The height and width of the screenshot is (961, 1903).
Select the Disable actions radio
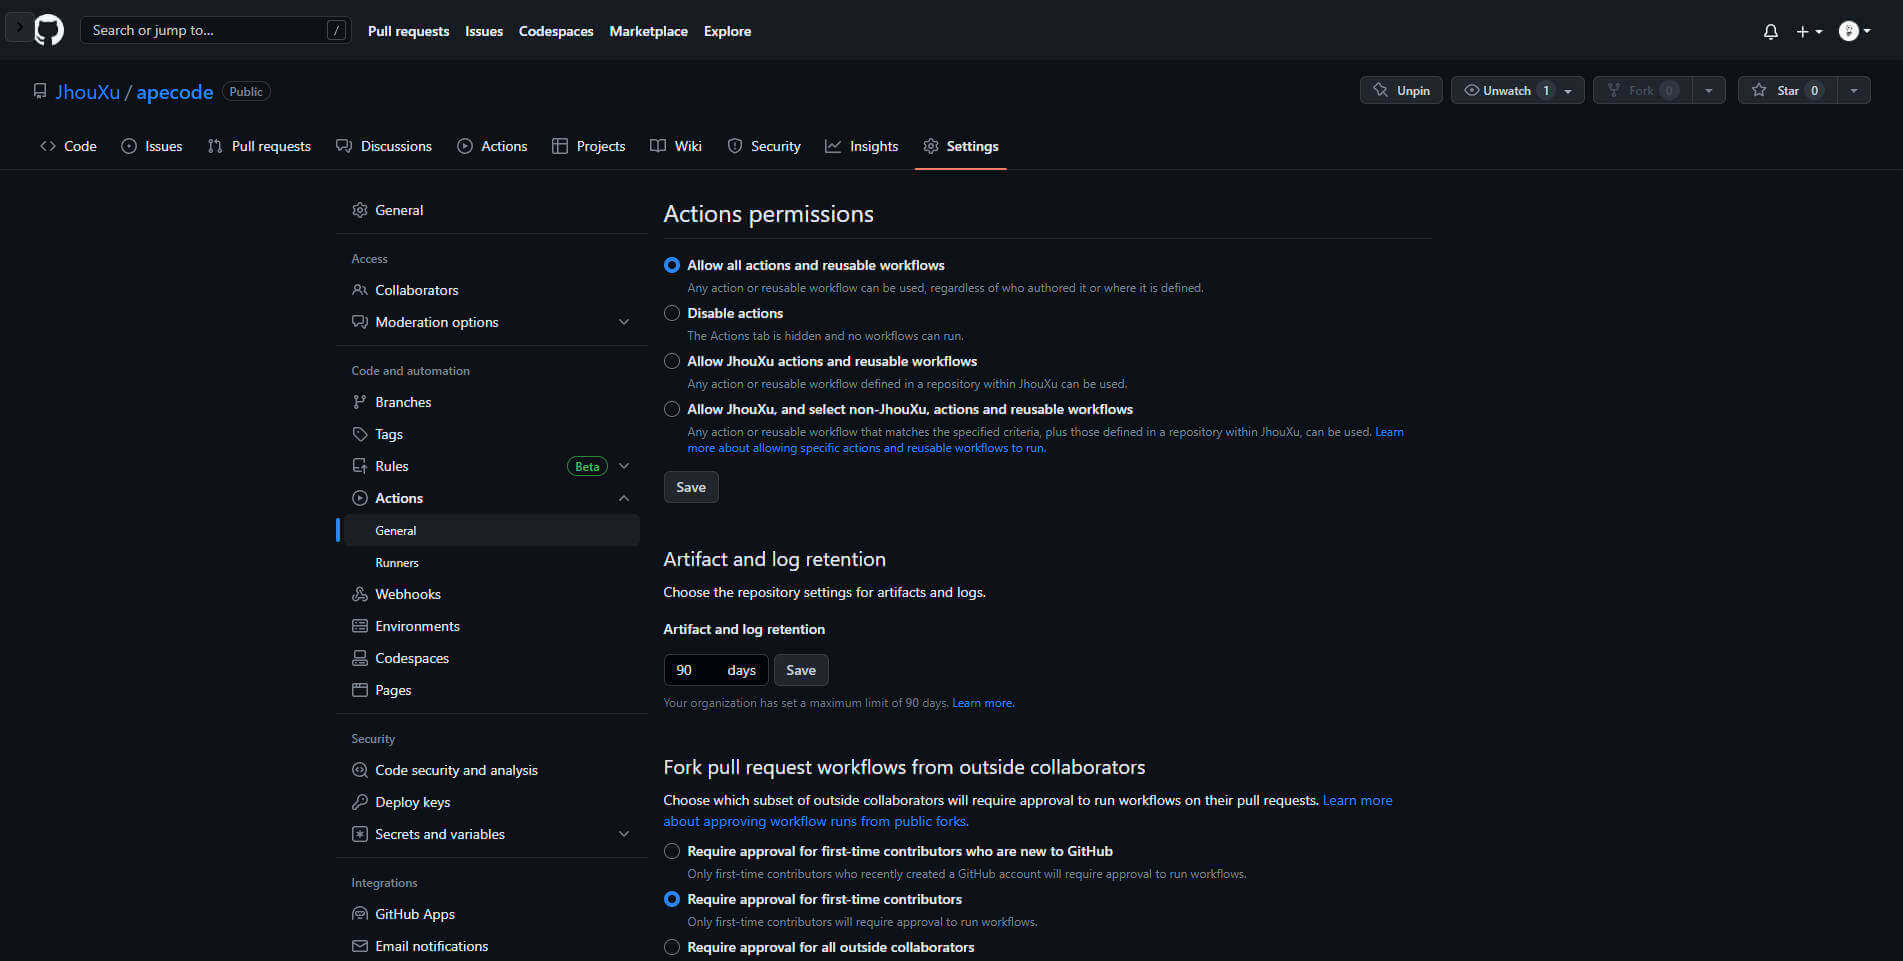(x=672, y=313)
